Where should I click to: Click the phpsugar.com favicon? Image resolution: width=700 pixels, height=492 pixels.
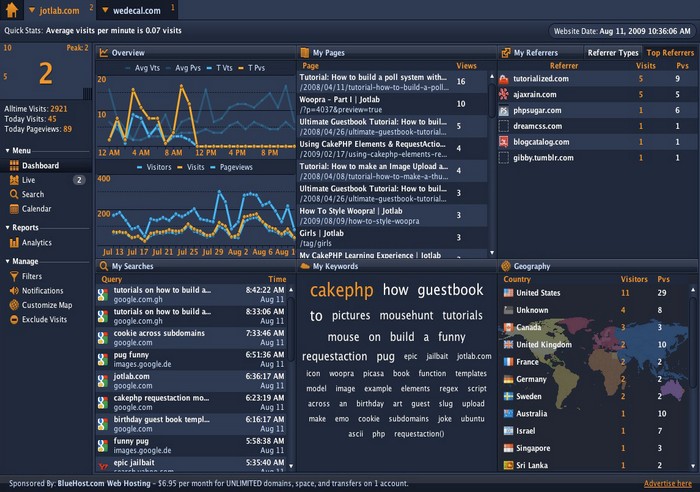(504, 110)
